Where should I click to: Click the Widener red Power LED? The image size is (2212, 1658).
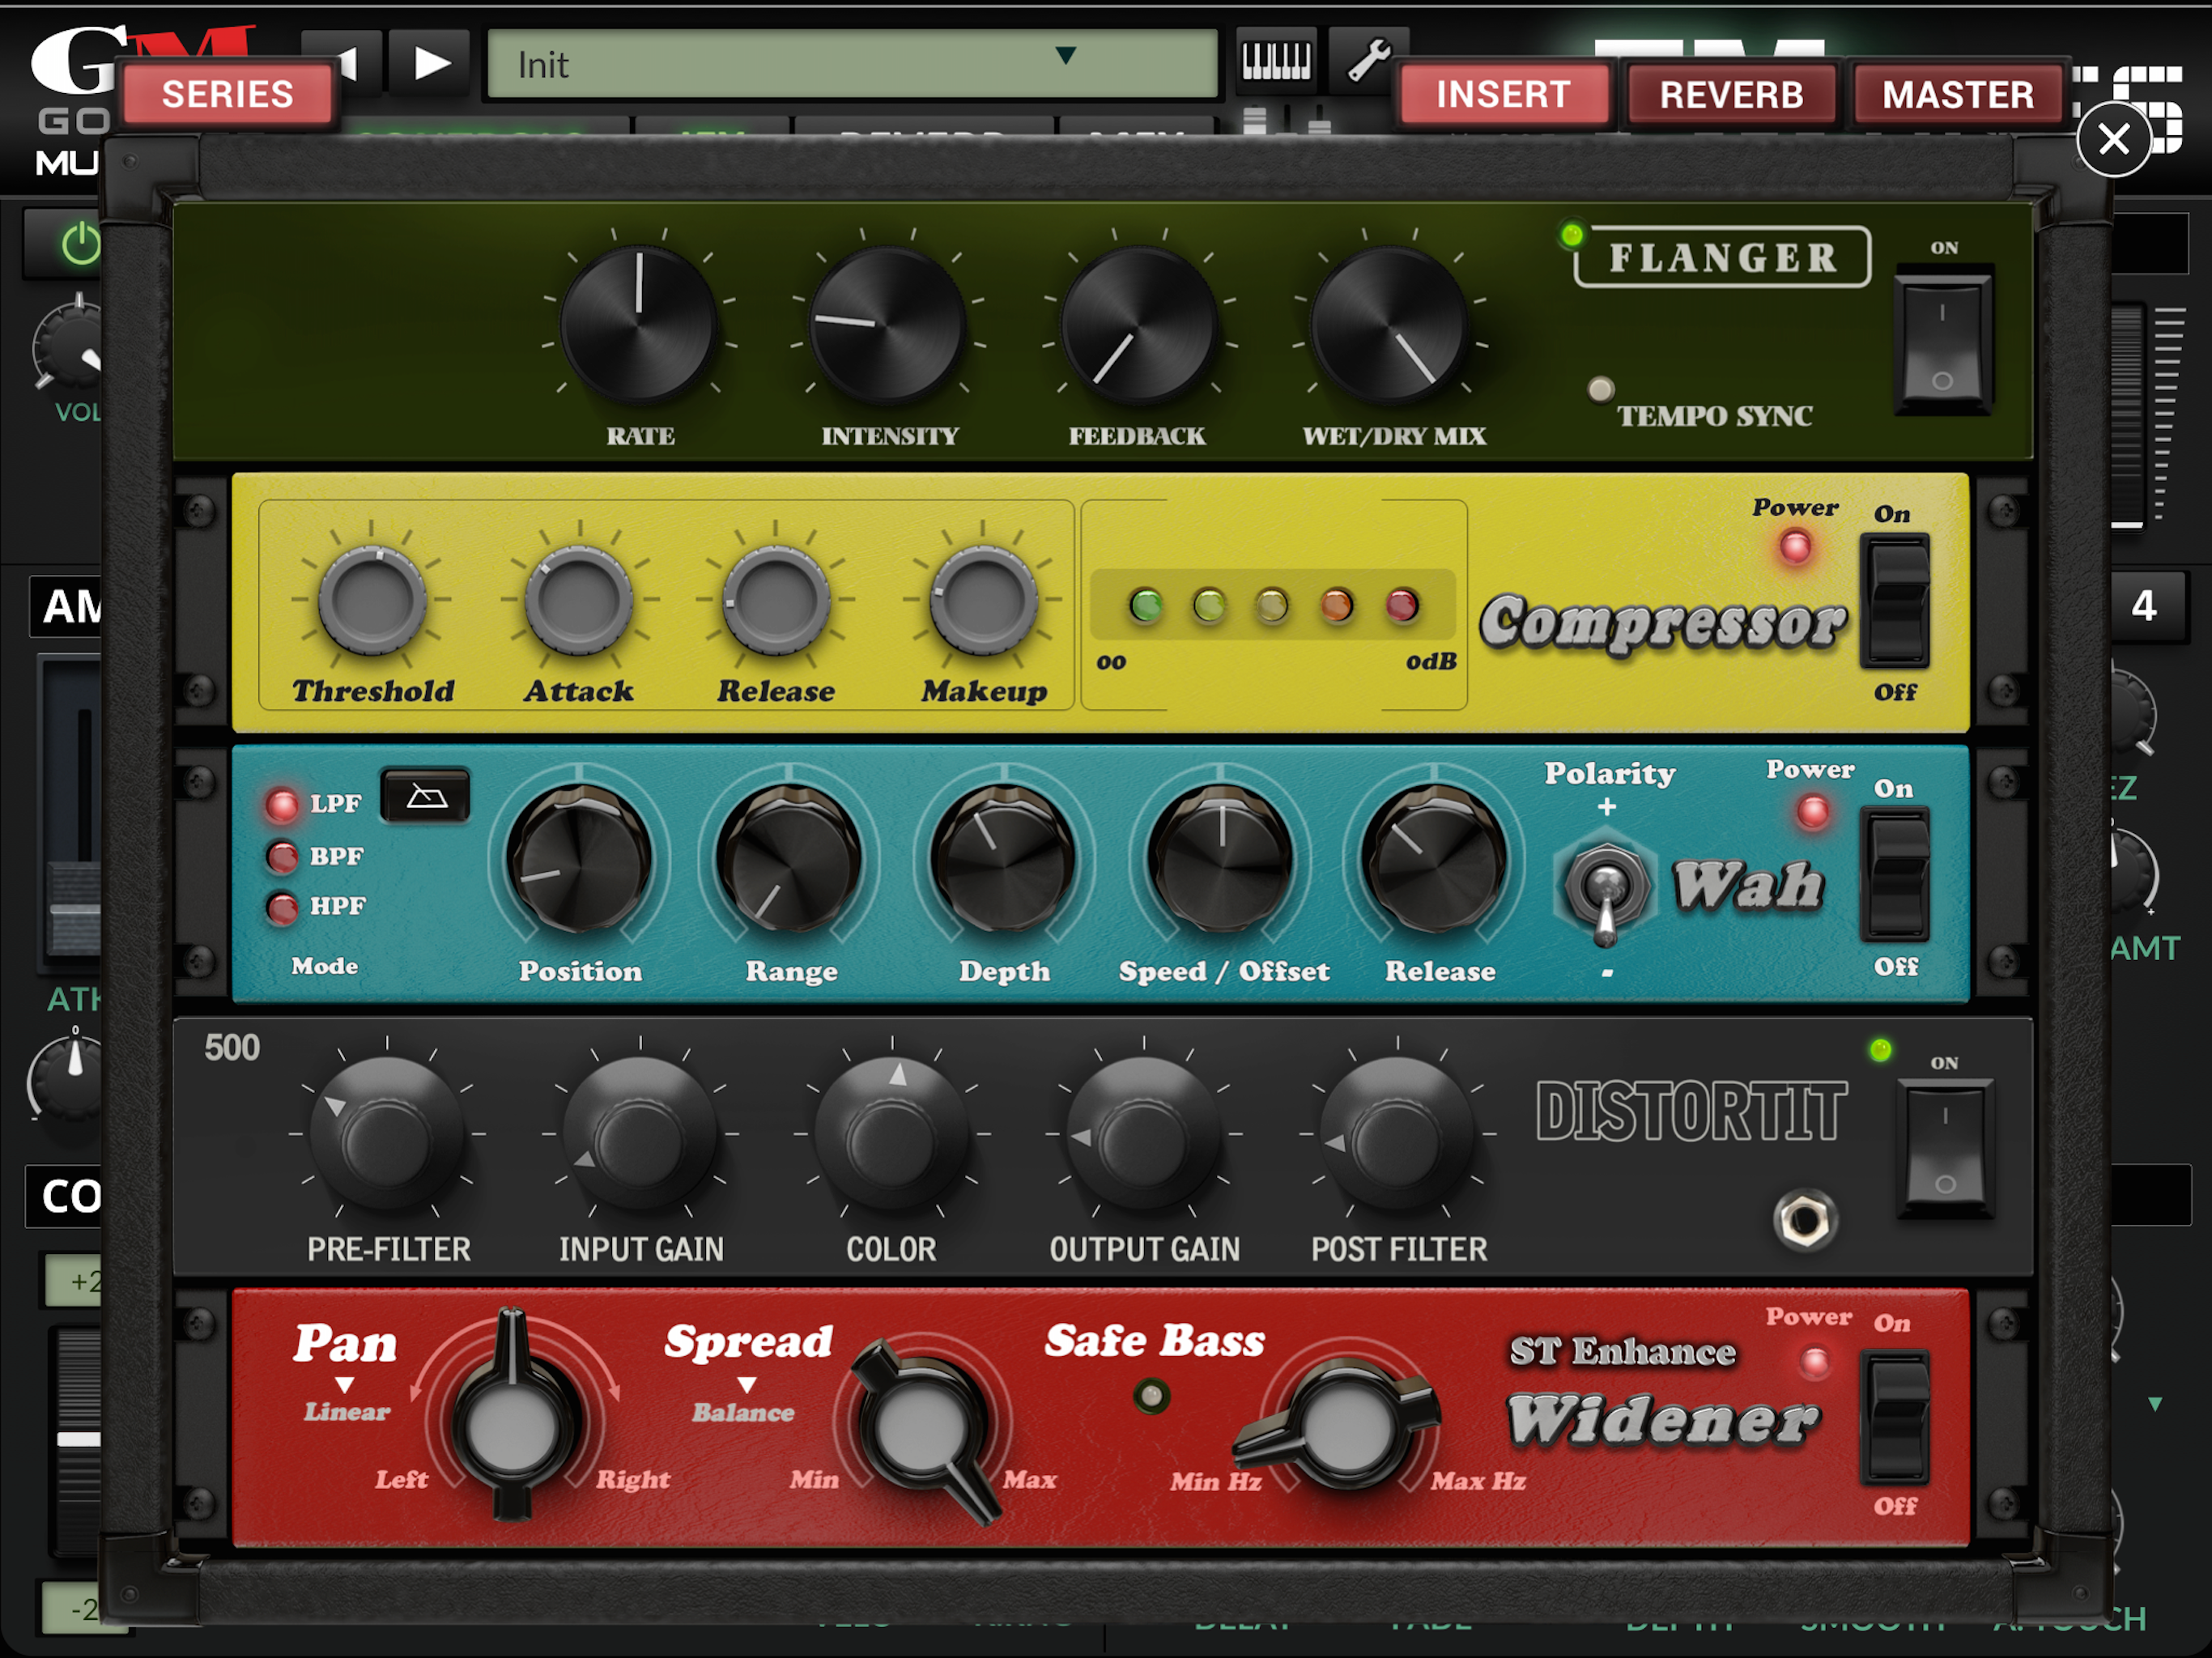tap(1814, 1362)
